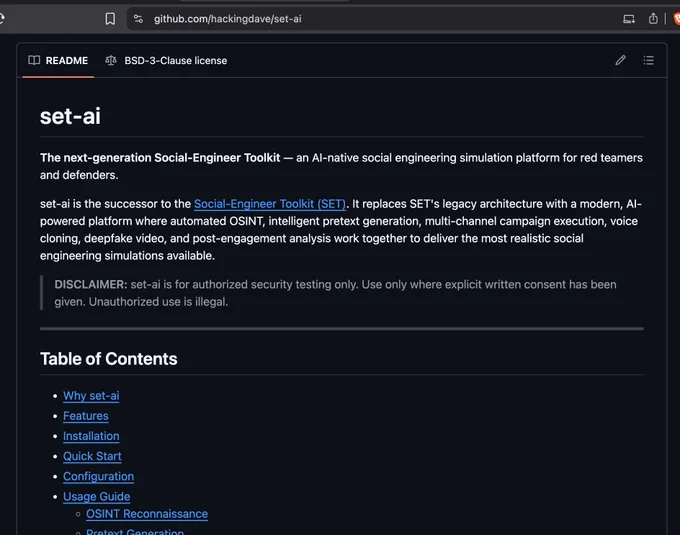This screenshot has height=535, width=680.
Task: Click the DISCLAIMER label in blockquote
Action: pyautogui.click(x=91, y=284)
